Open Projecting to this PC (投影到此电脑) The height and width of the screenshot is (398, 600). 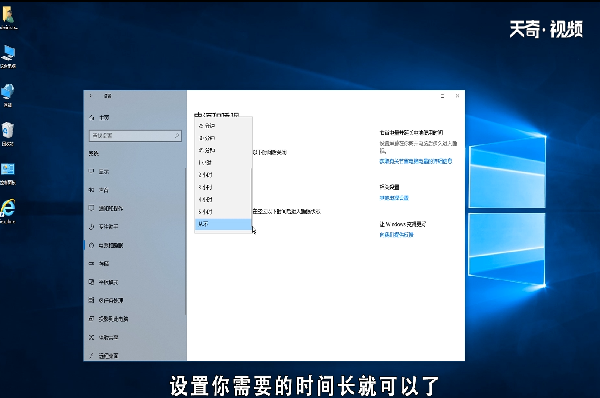(134, 319)
